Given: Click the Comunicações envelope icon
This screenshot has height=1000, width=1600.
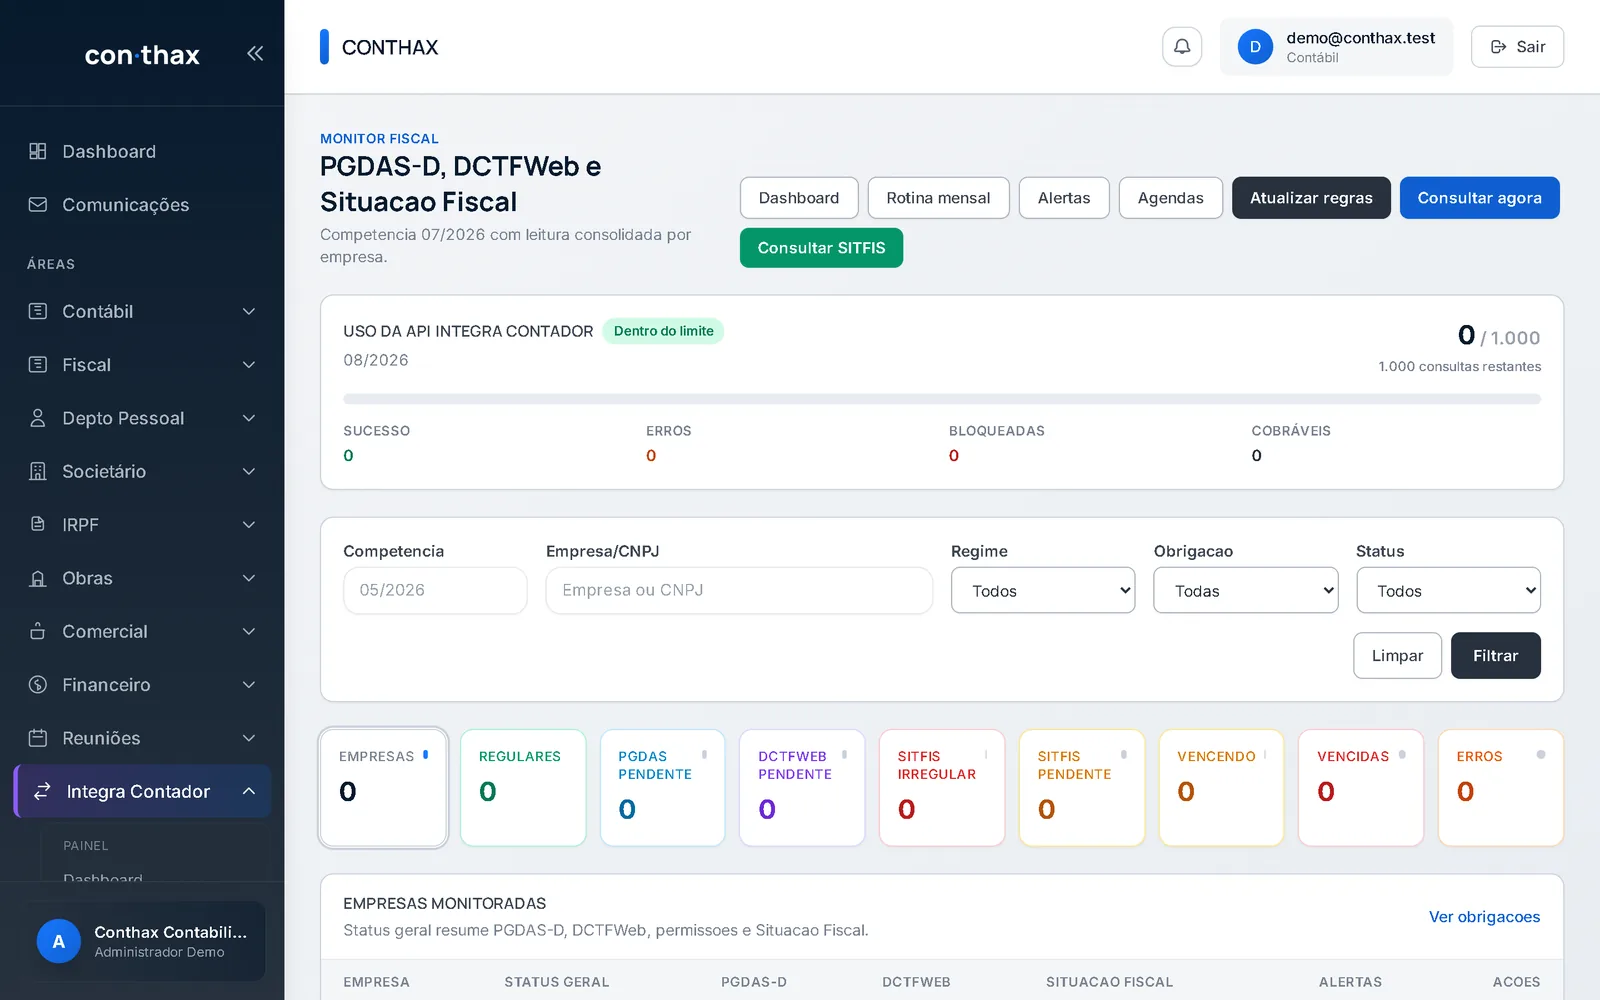Looking at the screenshot, I should (38, 204).
